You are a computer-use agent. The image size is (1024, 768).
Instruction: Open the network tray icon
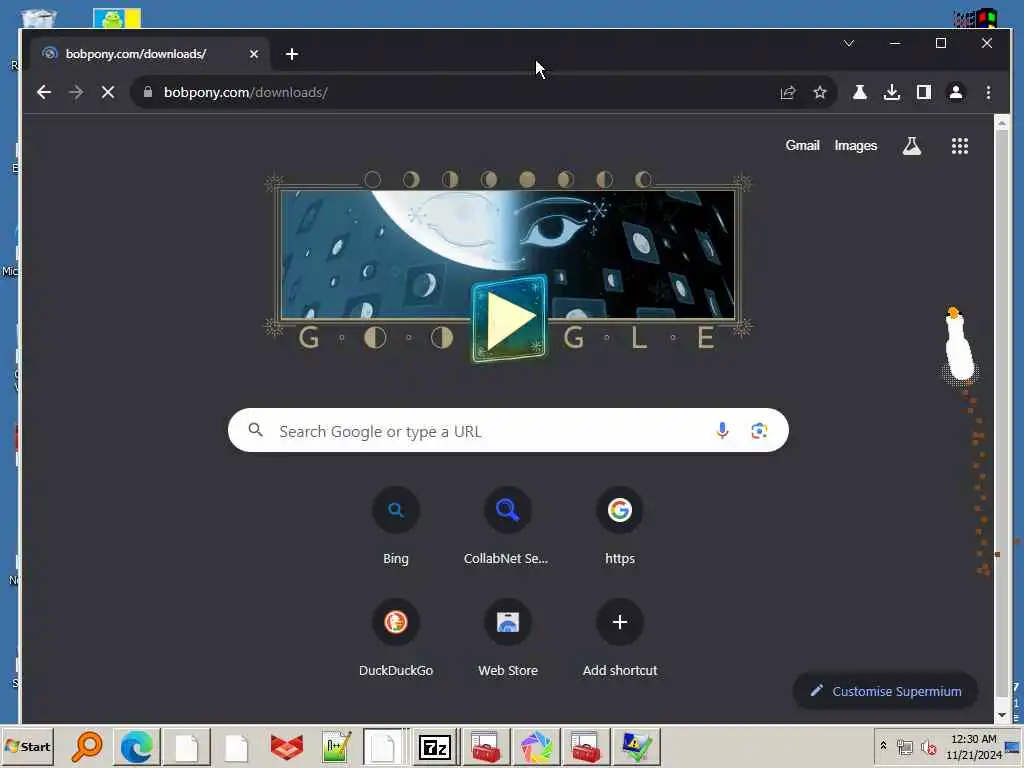point(904,747)
